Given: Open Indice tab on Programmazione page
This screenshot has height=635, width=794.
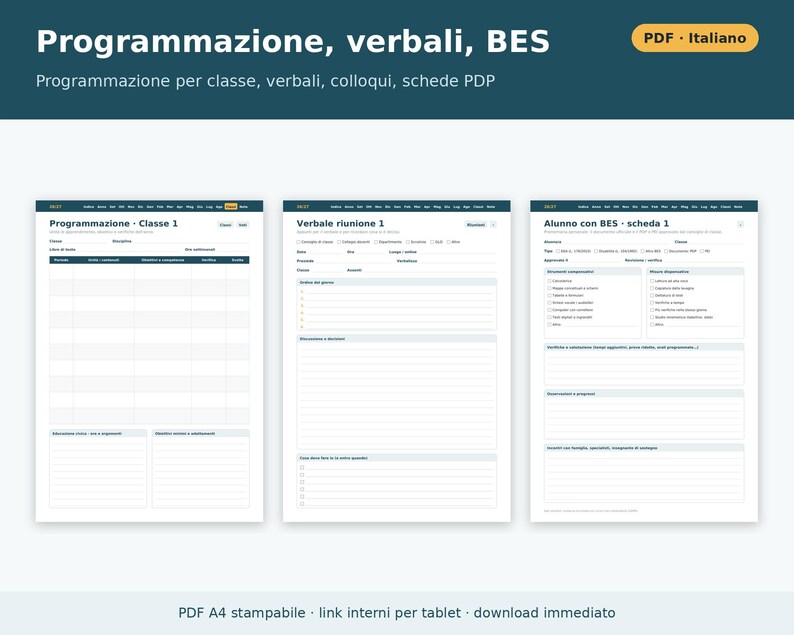Looking at the screenshot, I should (89, 207).
